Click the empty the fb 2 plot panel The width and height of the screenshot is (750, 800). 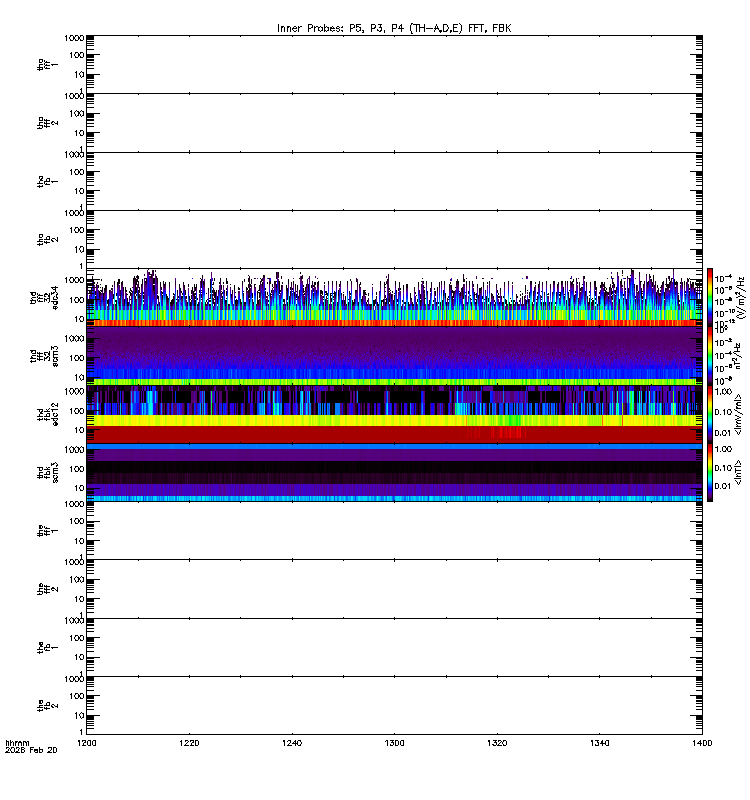pyautogui.click(x=394, y=706)
